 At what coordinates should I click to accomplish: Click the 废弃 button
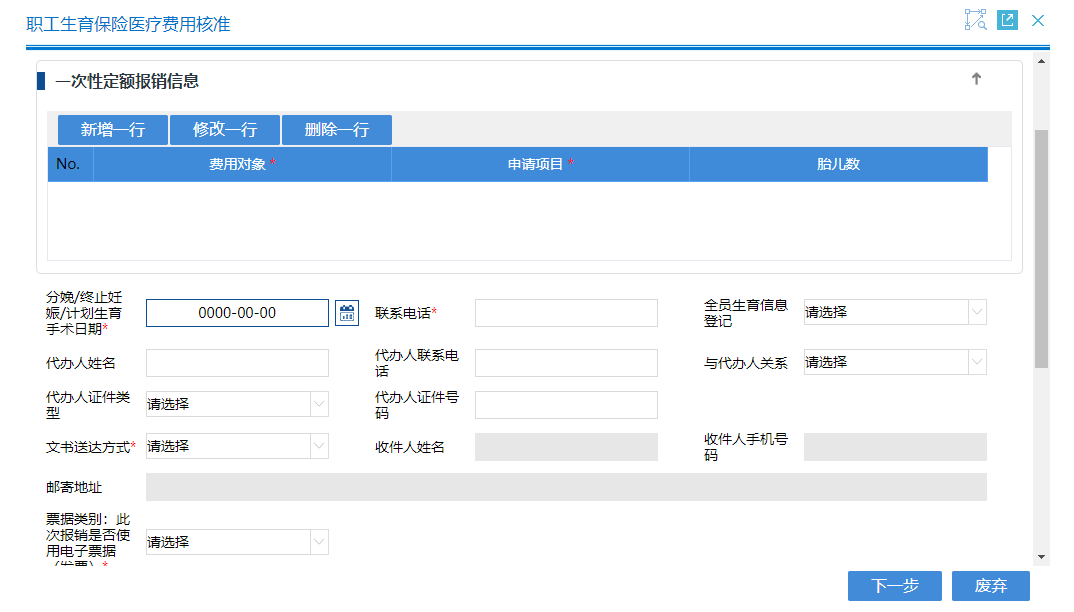pyautogui.click(x=990, y=586)
